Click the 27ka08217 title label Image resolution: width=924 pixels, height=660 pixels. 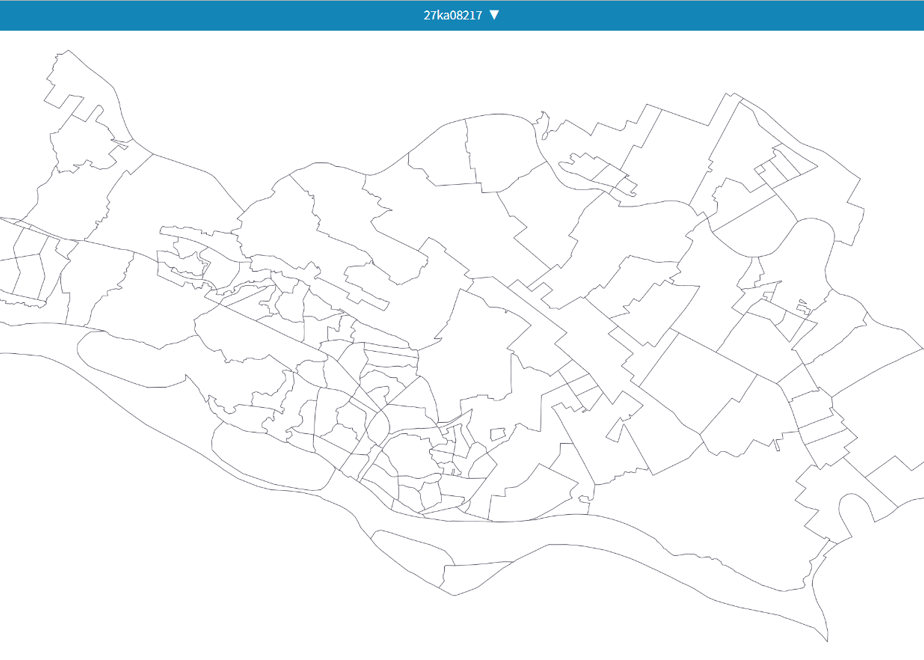453,15
